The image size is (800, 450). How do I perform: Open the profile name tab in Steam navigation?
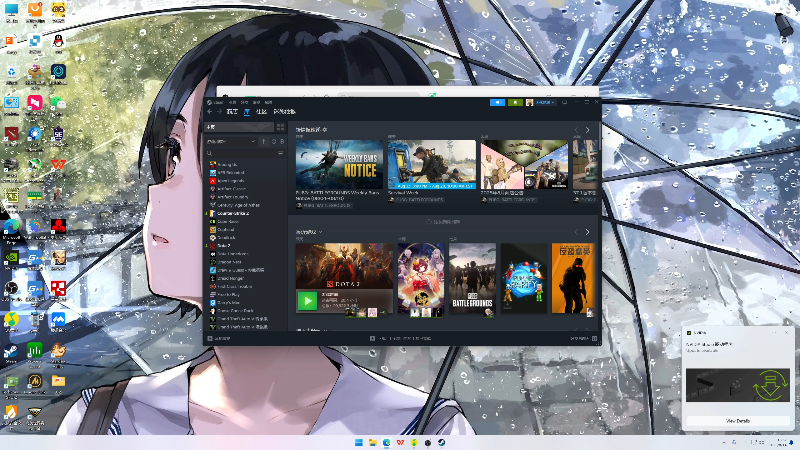tap(285, 111)
